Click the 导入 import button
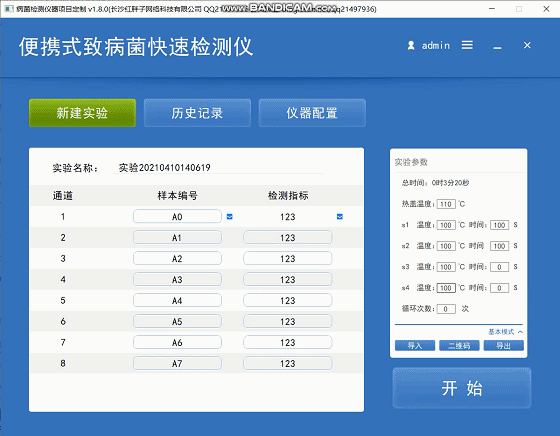The width and height of the screenshot is (560, 436). pos(415,345)
